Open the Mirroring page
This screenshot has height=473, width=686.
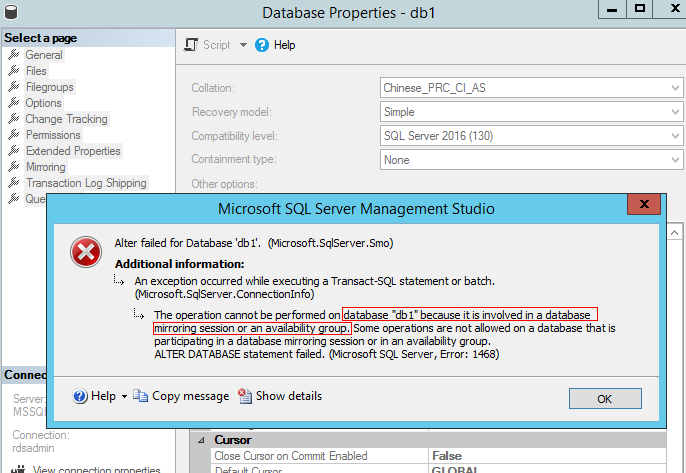coord(46,167)
